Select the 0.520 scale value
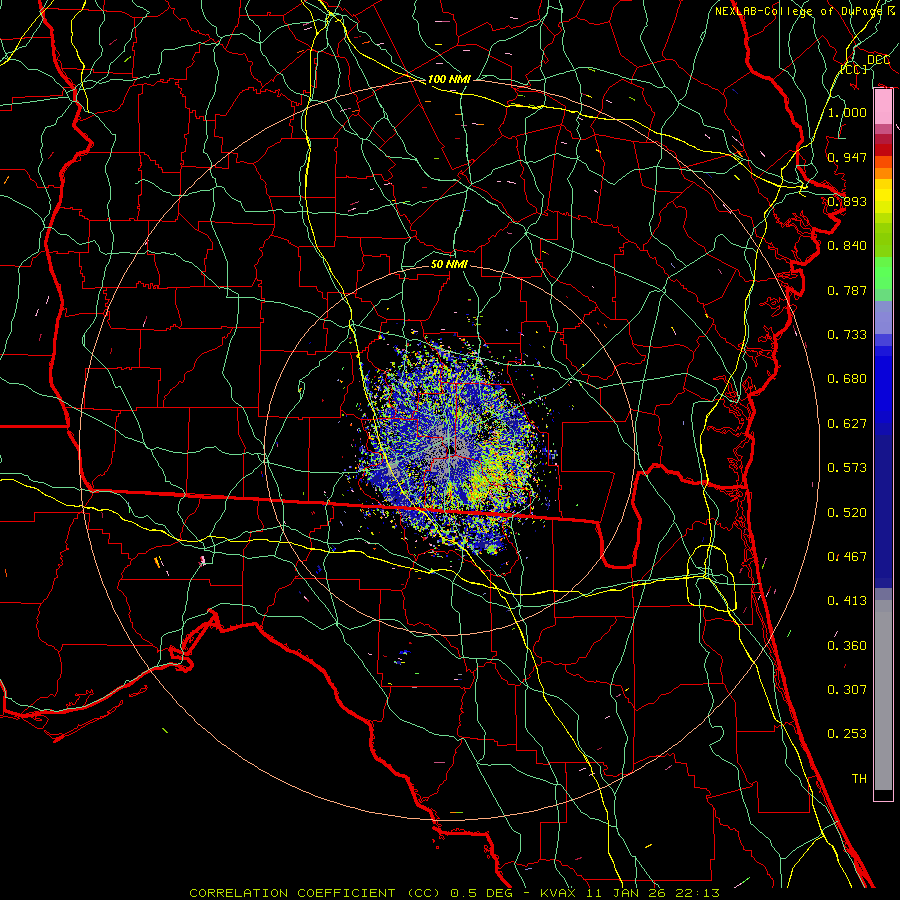900x900 pixels. pyautogui.click(x=847, y=513)
